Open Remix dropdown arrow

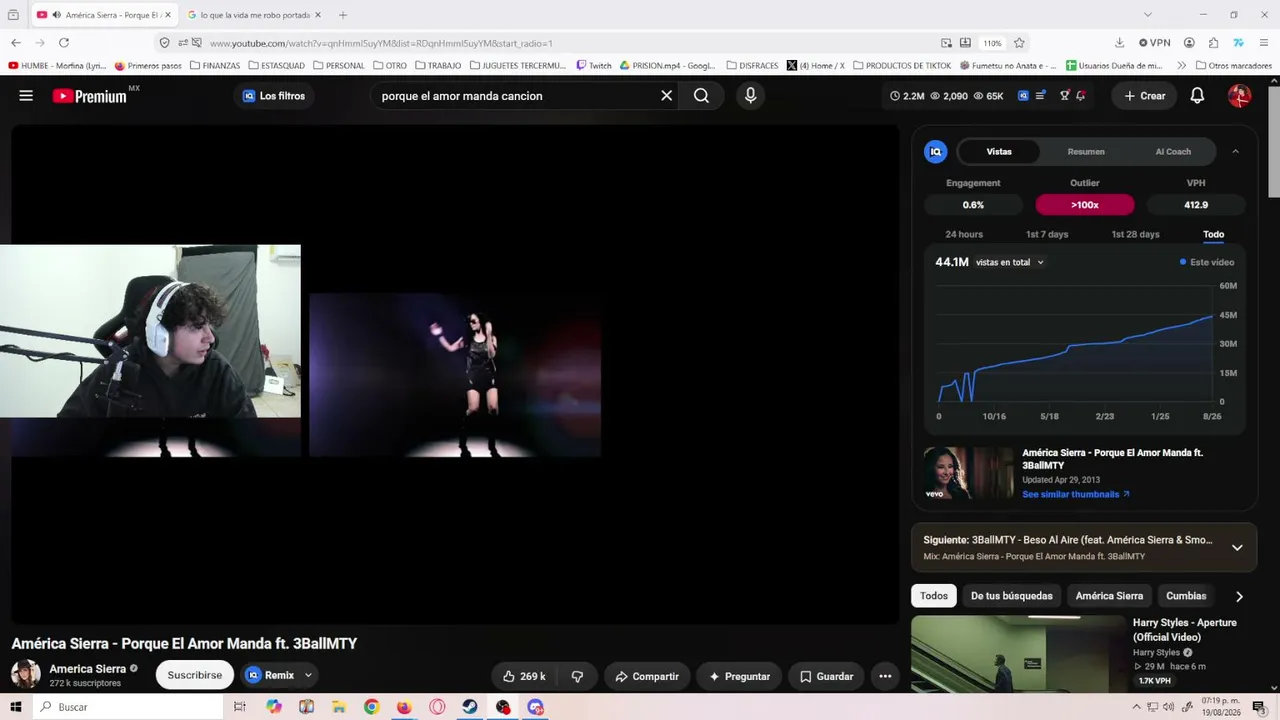click(x=308, y=675)
